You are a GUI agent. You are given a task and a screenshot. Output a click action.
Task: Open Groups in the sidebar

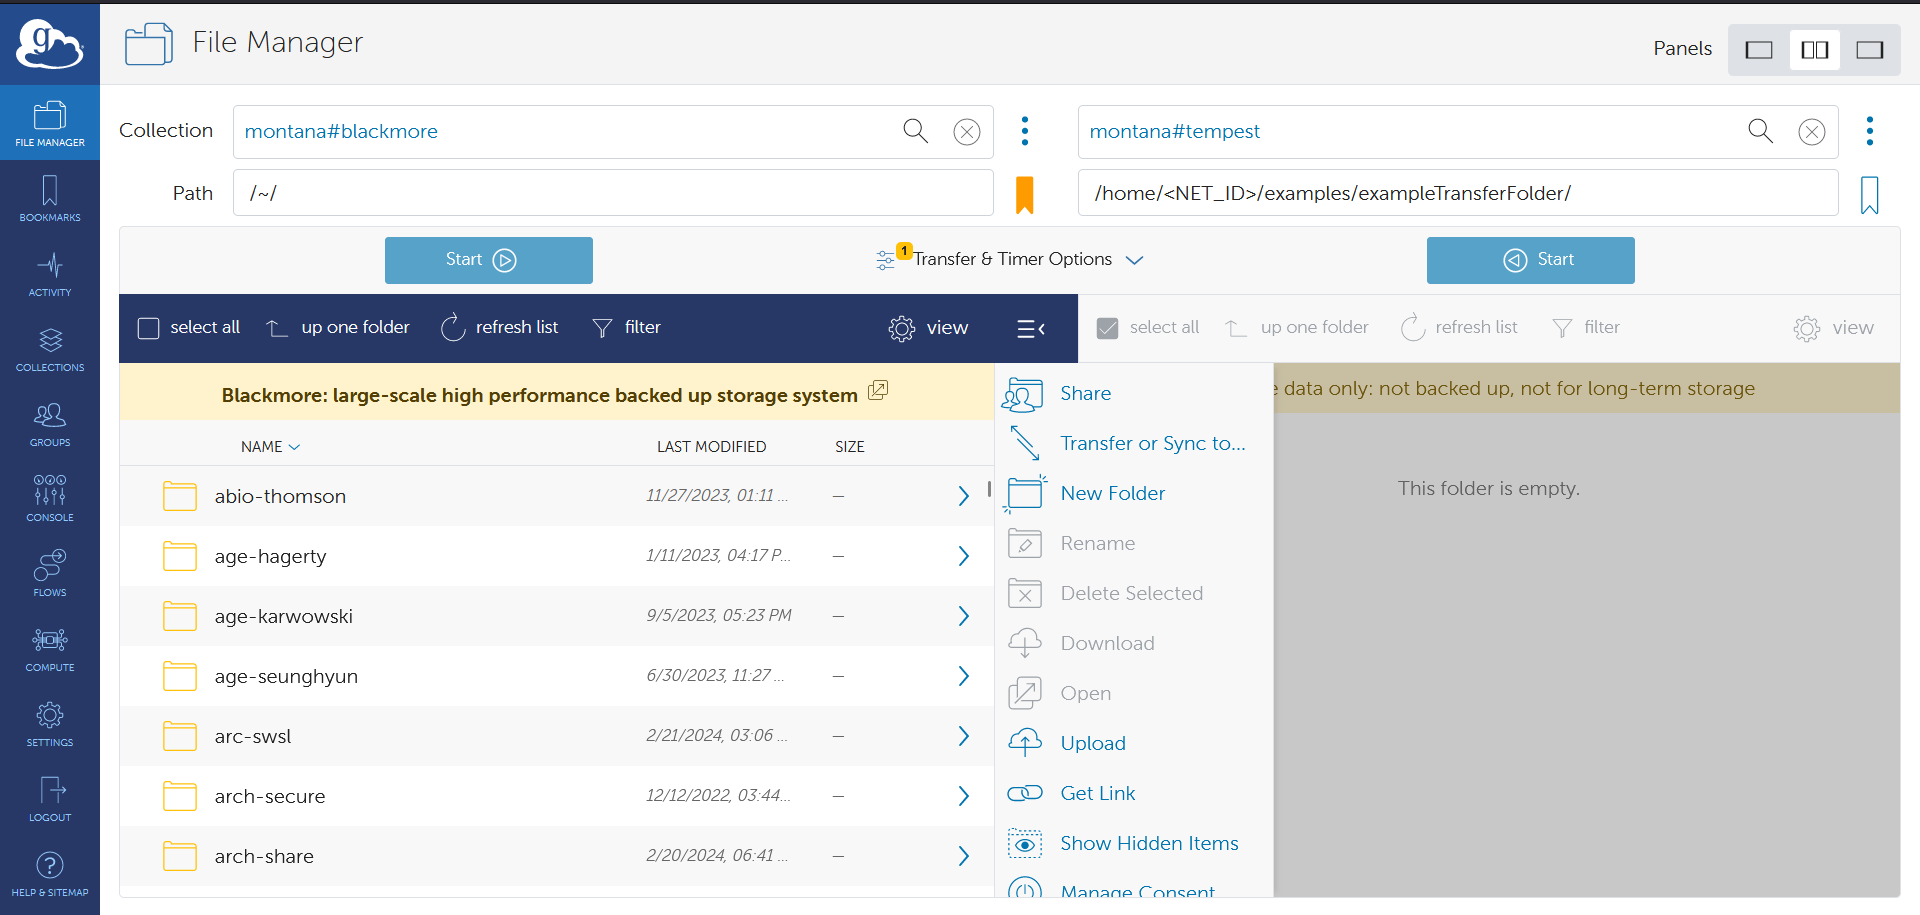coord(50,424)
